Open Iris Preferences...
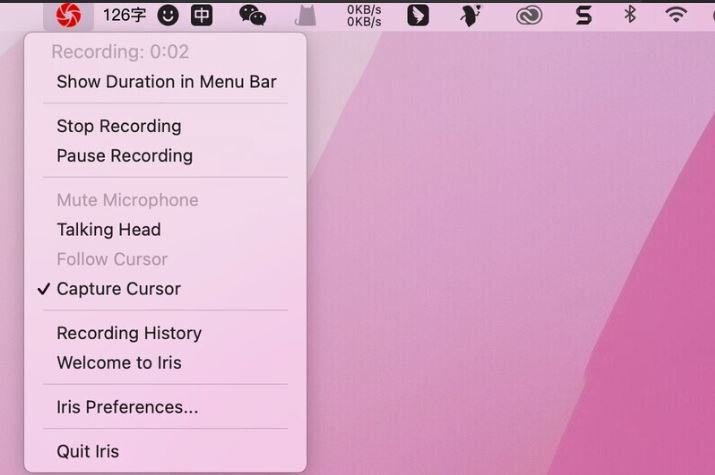Screen dimensions: 715x475 tap(166, 407)
